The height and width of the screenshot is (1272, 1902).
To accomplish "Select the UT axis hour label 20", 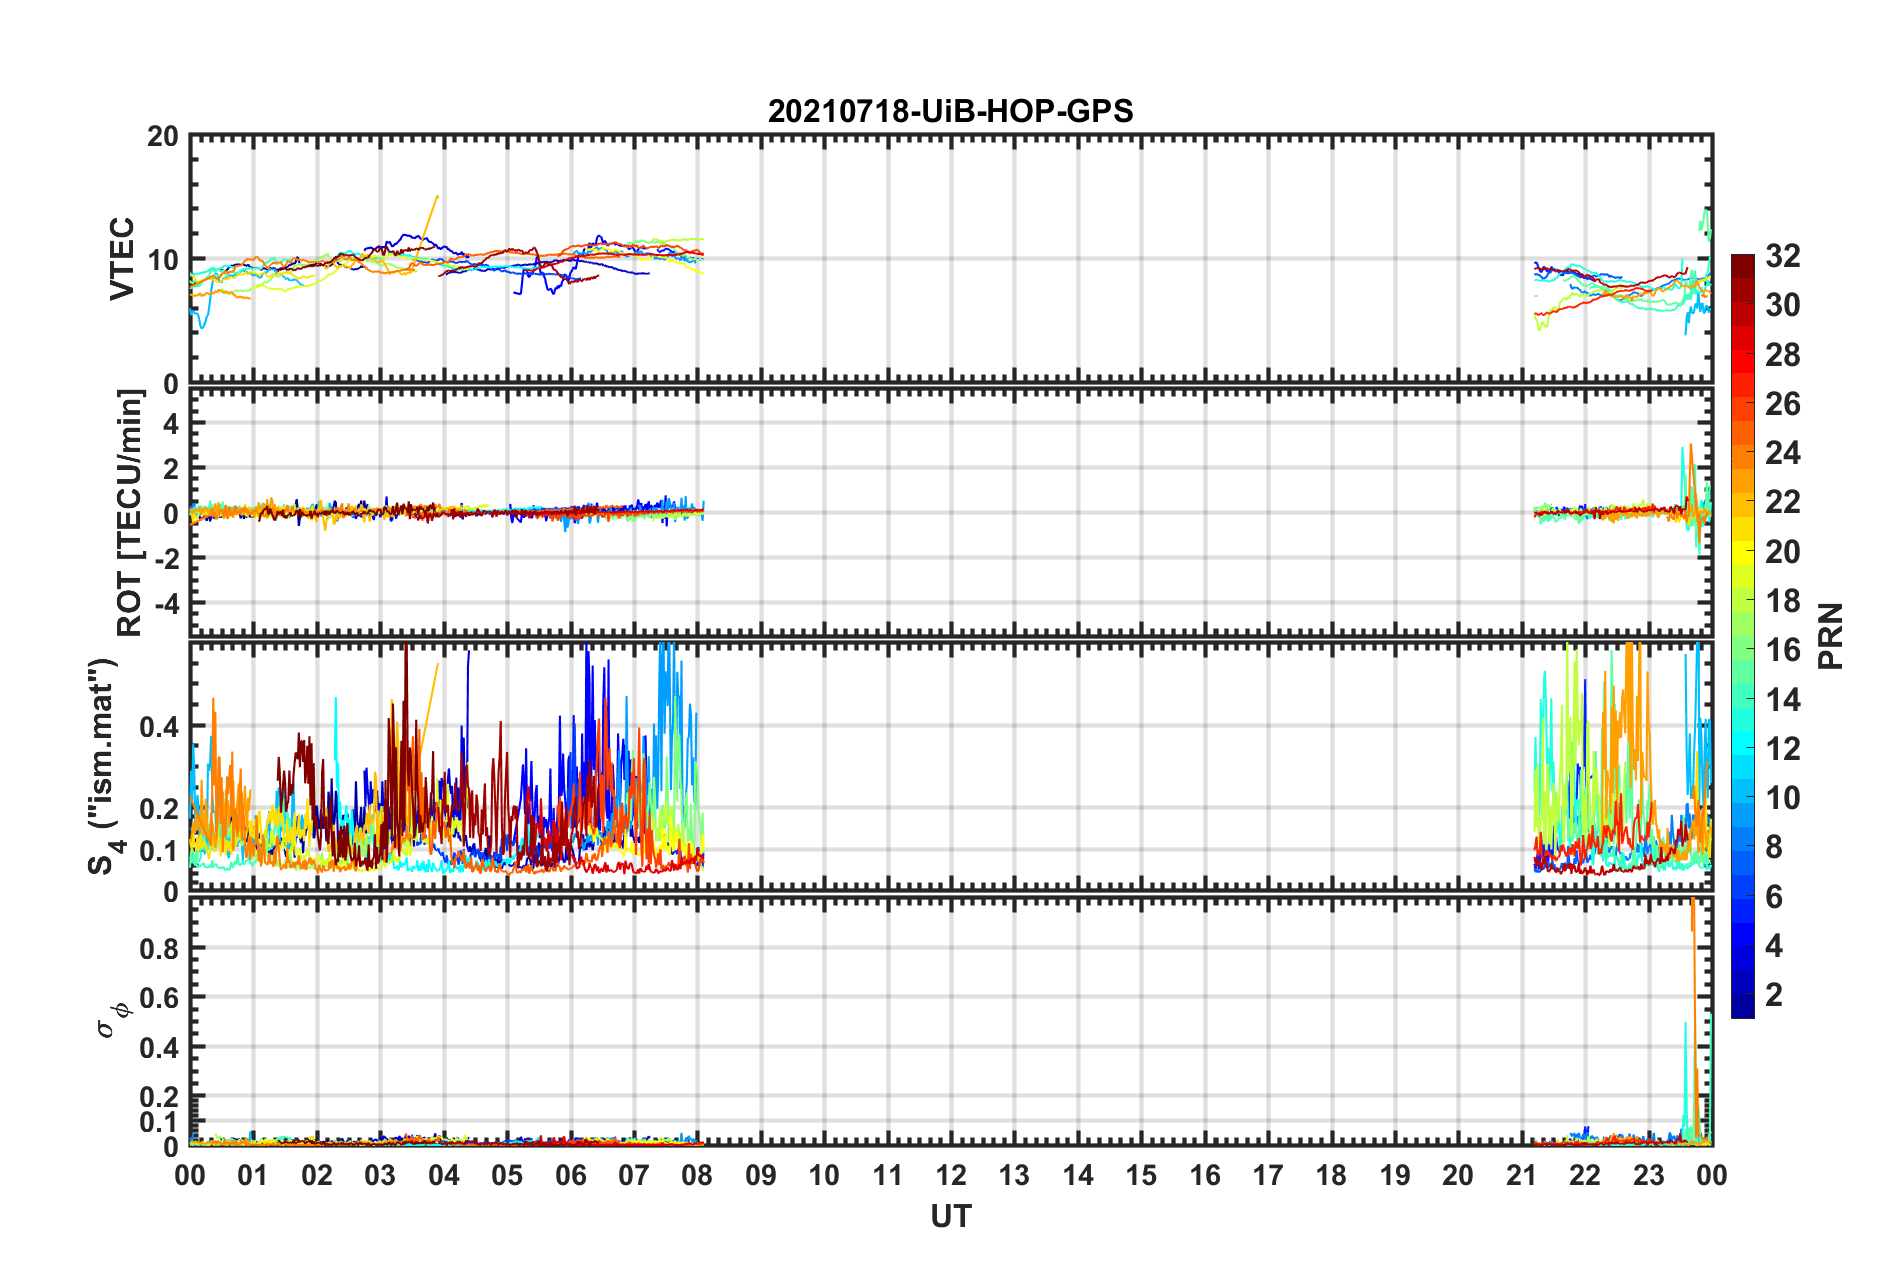I will click(x=1458, y=1175).
